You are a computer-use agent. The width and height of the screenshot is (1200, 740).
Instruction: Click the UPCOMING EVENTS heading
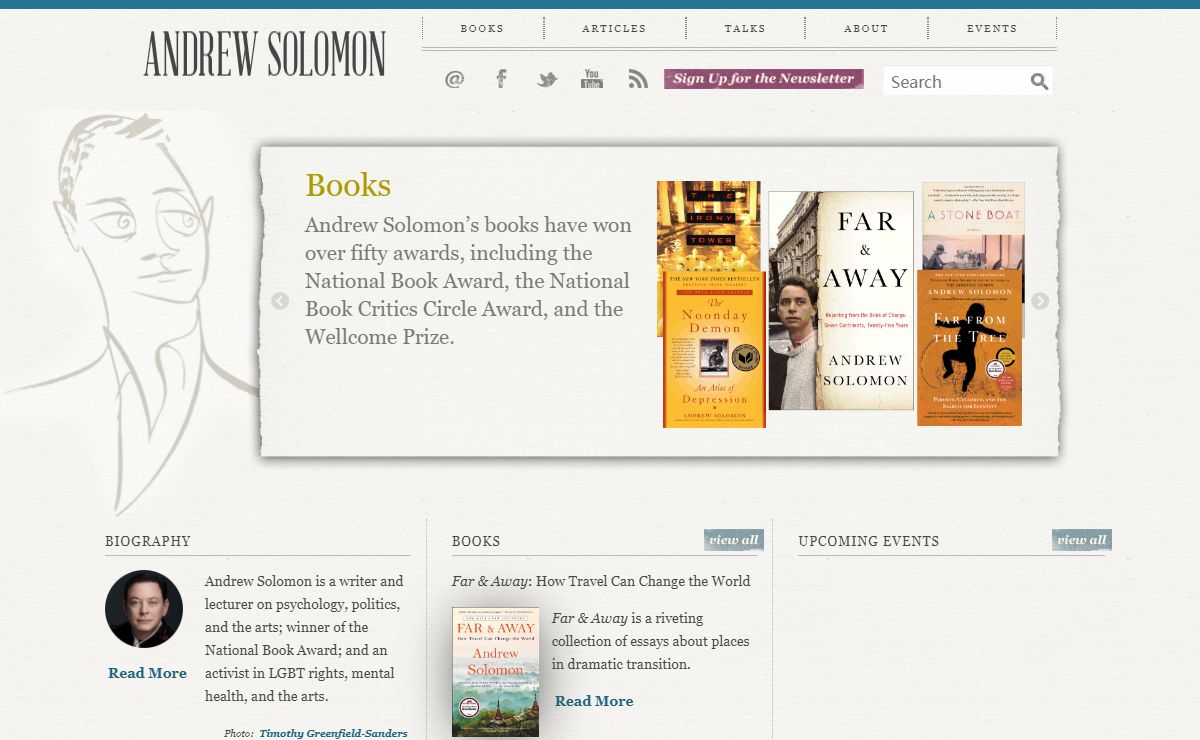(869, 541)
